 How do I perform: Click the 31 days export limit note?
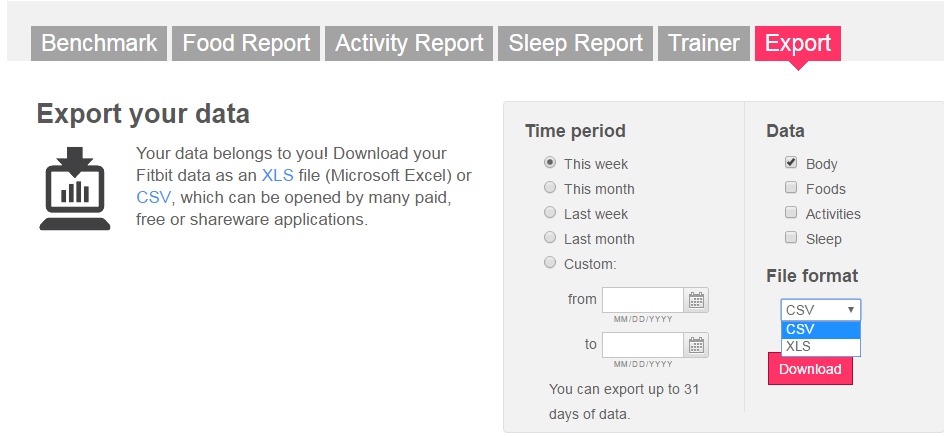click(x=624, y=402)
